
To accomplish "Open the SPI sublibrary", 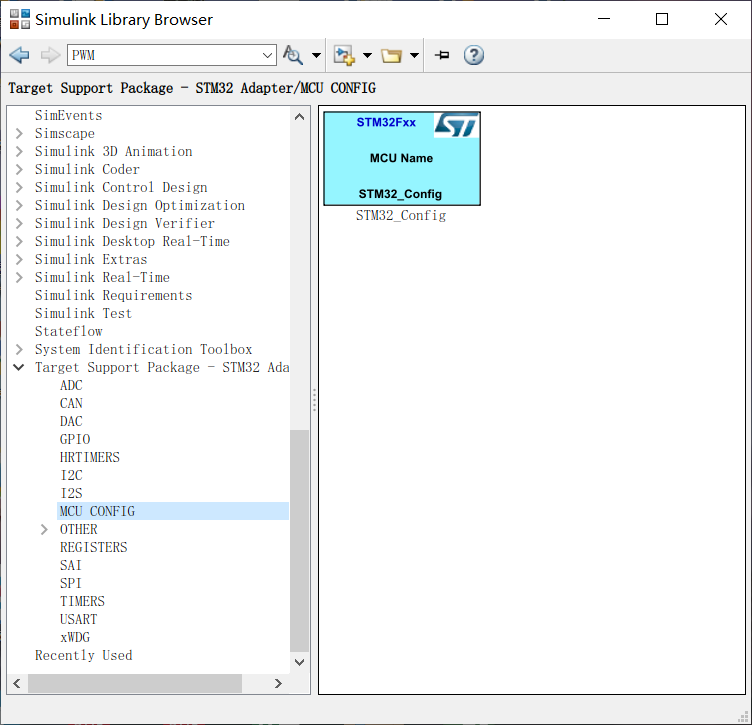I will coord(70,583).
